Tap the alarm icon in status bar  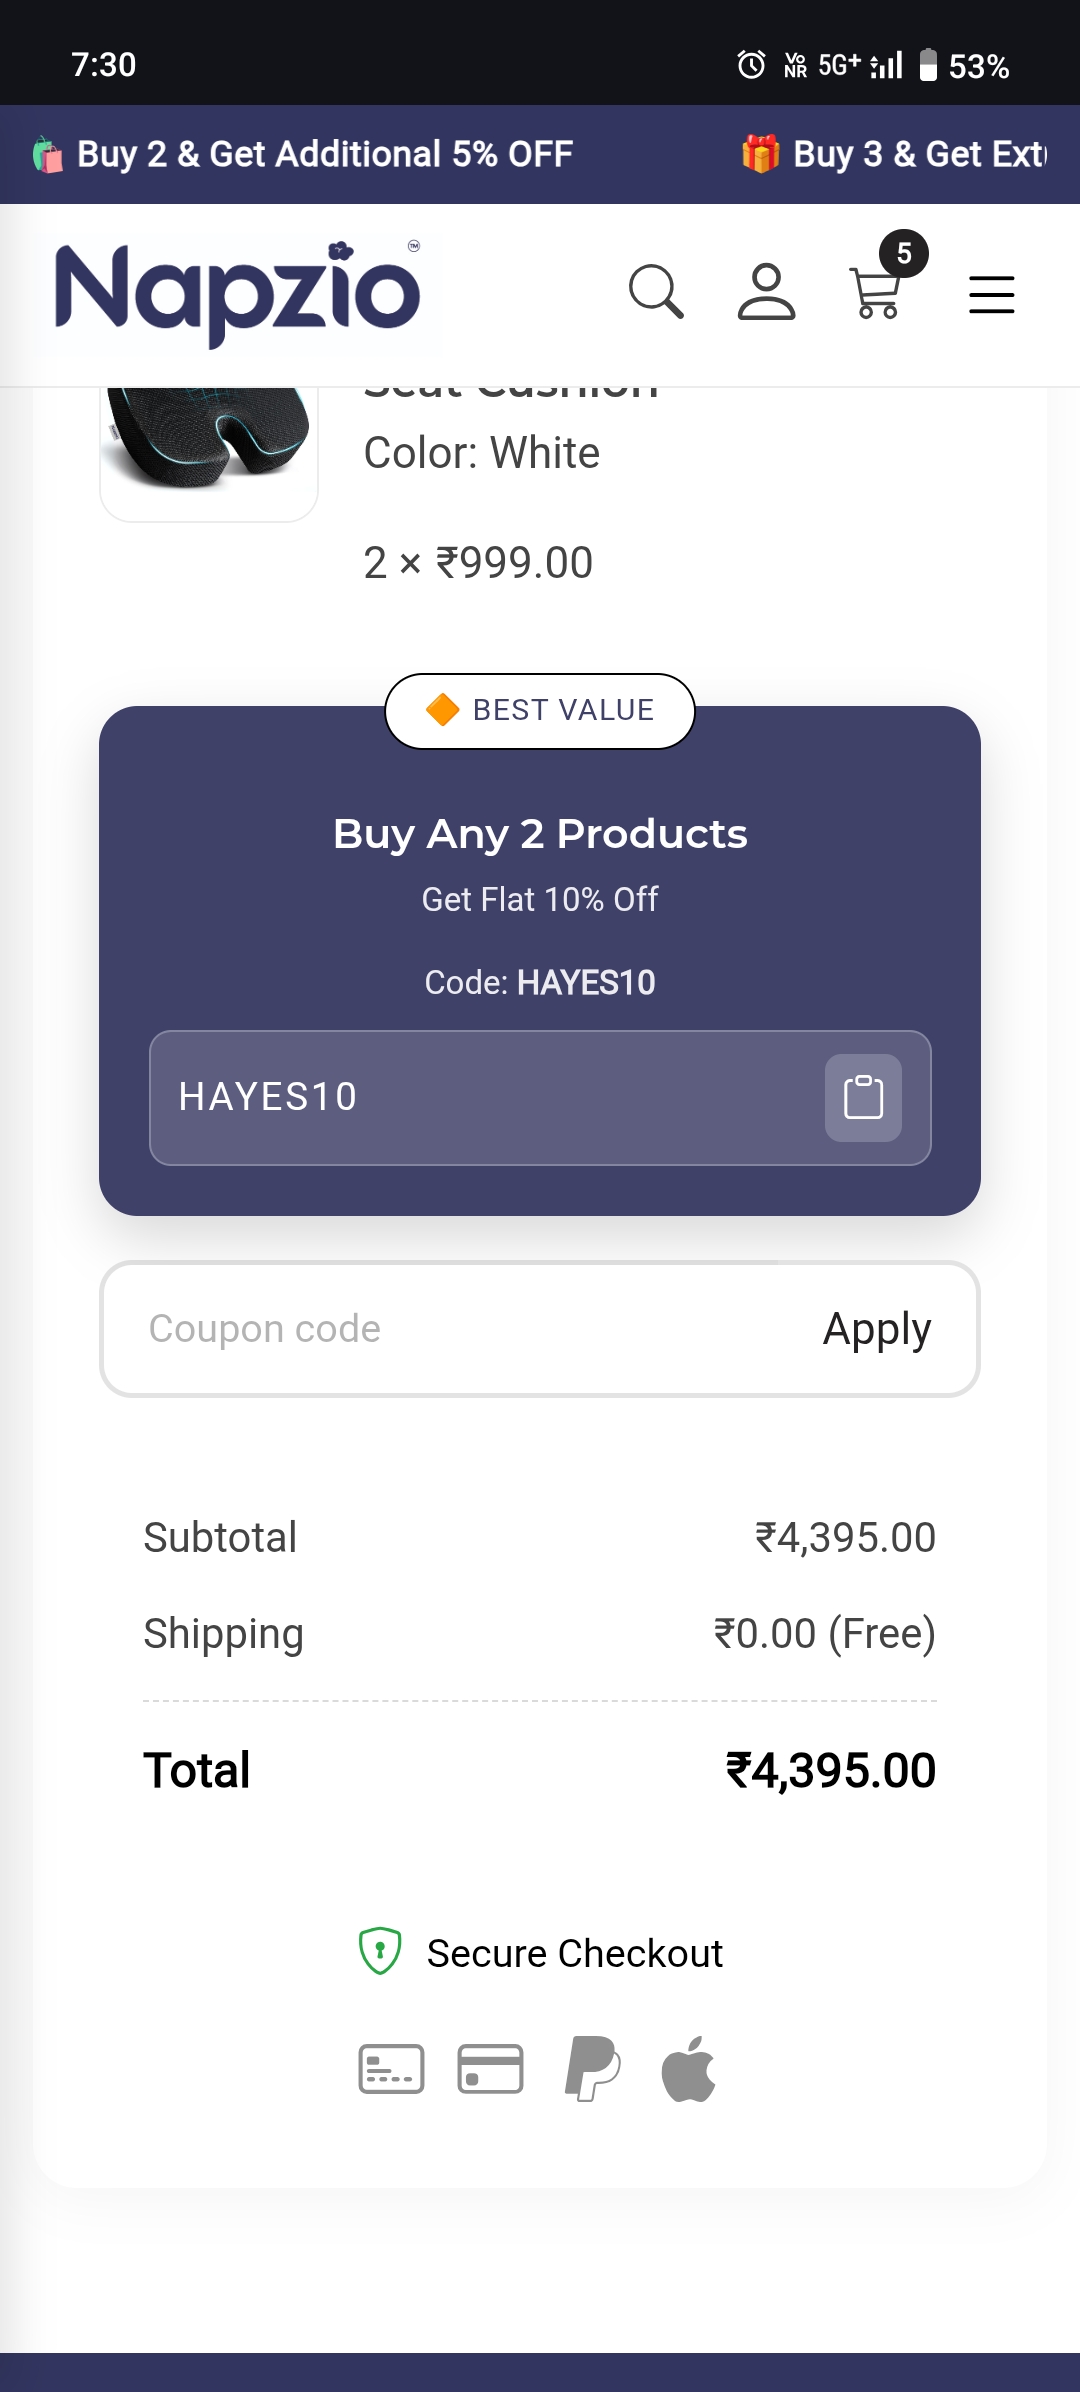pos(751,65)
